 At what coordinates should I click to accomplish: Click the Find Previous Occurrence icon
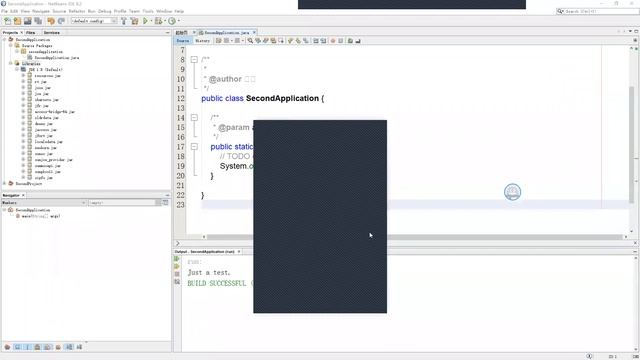pyautogui.click(x=258, y=41)
